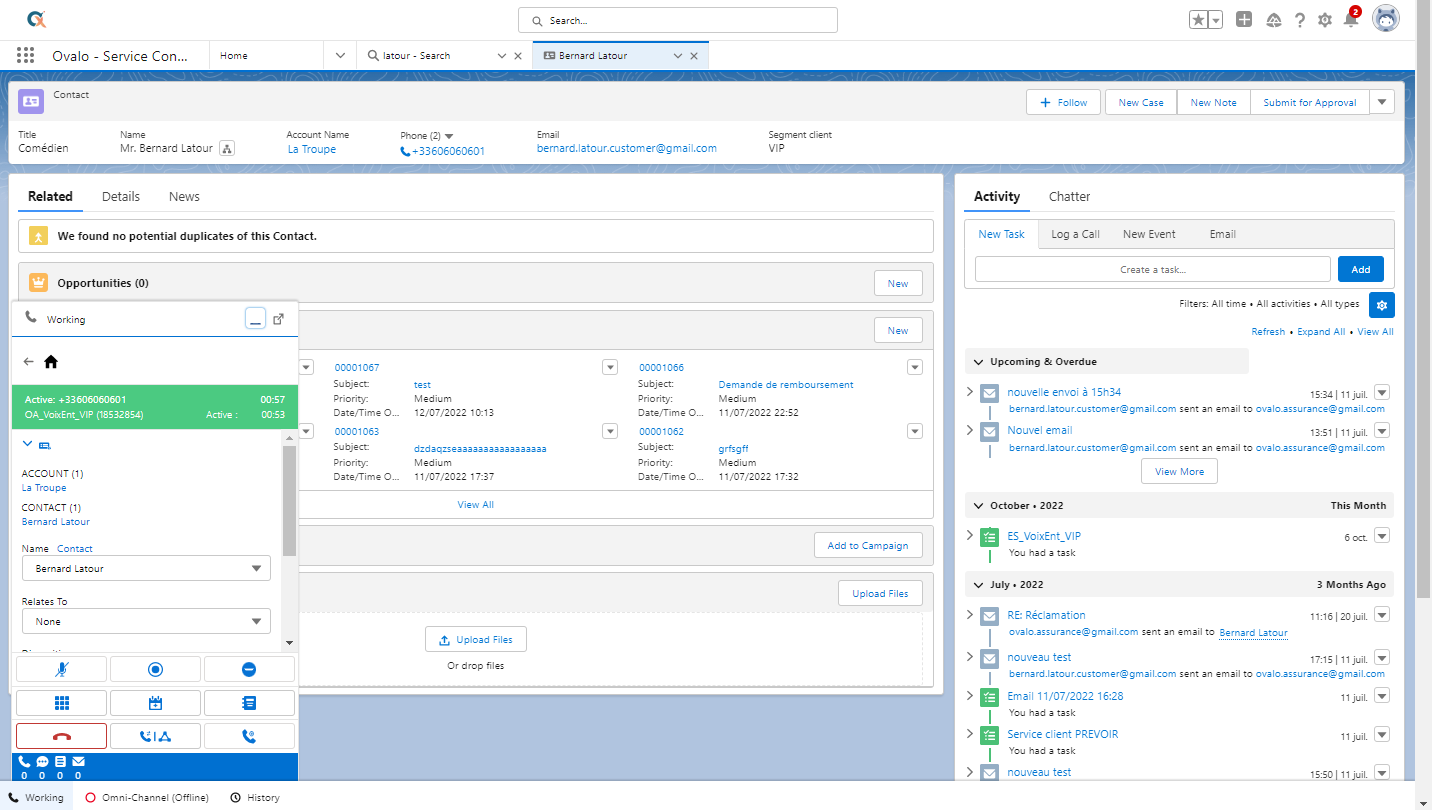Open the softphone dial pad
1432x810 pixels.
click(x=62, y=703)
